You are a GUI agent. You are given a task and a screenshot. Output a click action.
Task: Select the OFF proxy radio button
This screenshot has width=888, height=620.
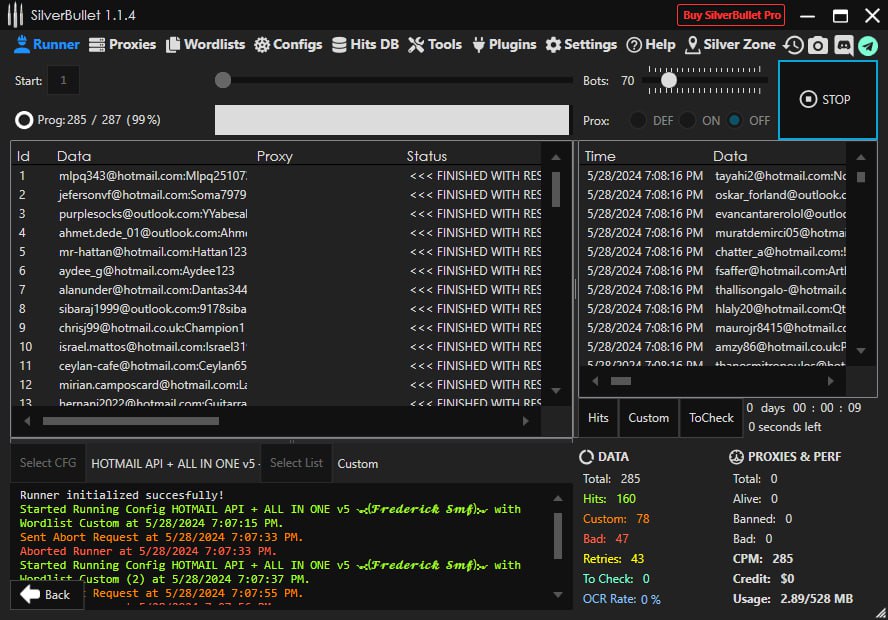pyautogui.click(x=735, y=120)
